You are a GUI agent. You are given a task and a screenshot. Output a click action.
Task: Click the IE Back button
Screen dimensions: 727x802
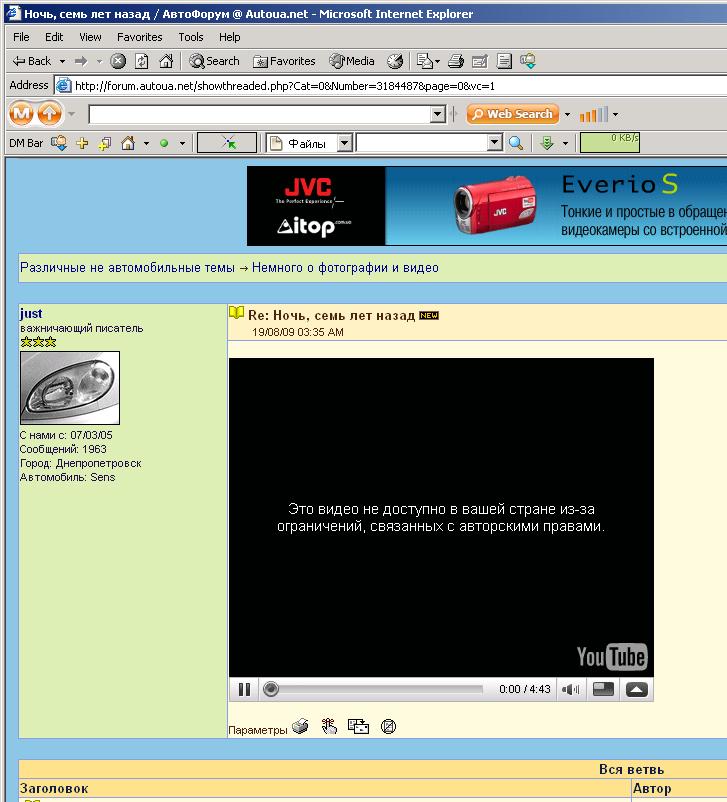pyautogui.click(x=31, y=61)
